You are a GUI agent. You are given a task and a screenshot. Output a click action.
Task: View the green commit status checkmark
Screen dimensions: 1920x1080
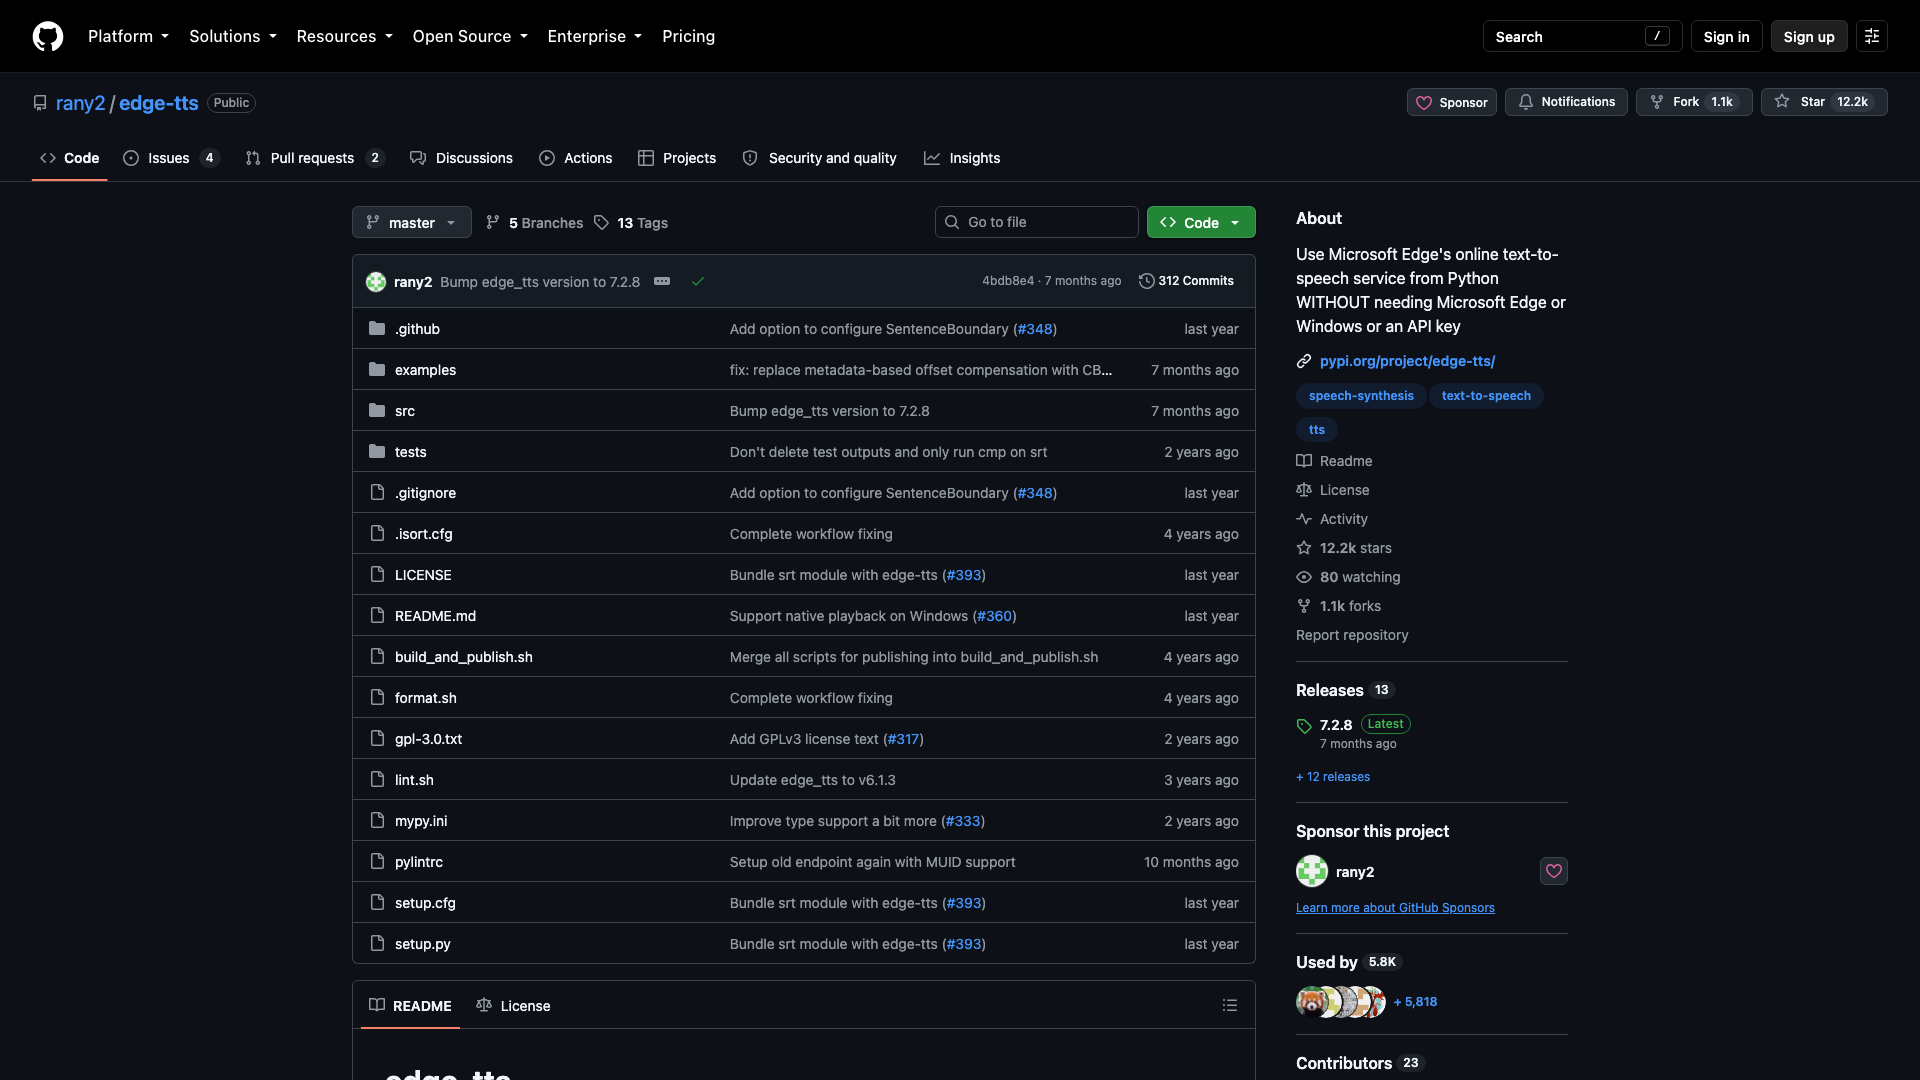point(698,281)
